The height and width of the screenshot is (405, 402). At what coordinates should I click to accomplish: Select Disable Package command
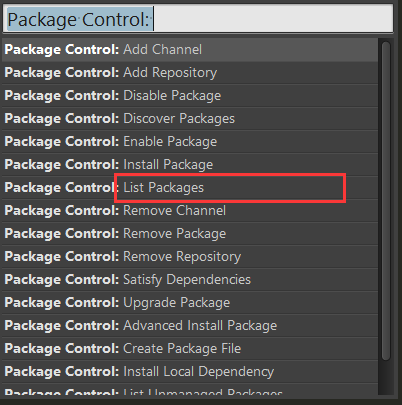point(190,96)
